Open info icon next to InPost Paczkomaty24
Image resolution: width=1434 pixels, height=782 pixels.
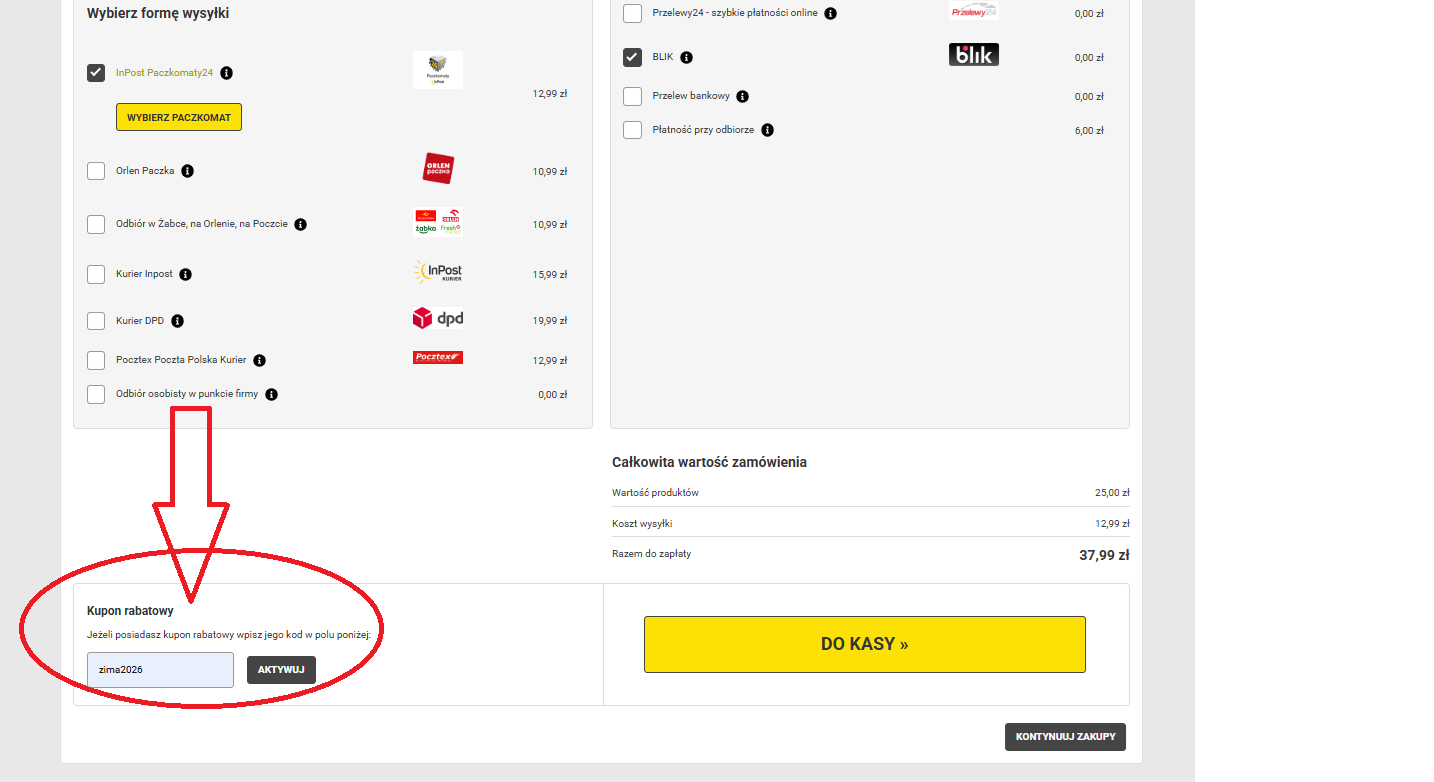coord(227,73)
